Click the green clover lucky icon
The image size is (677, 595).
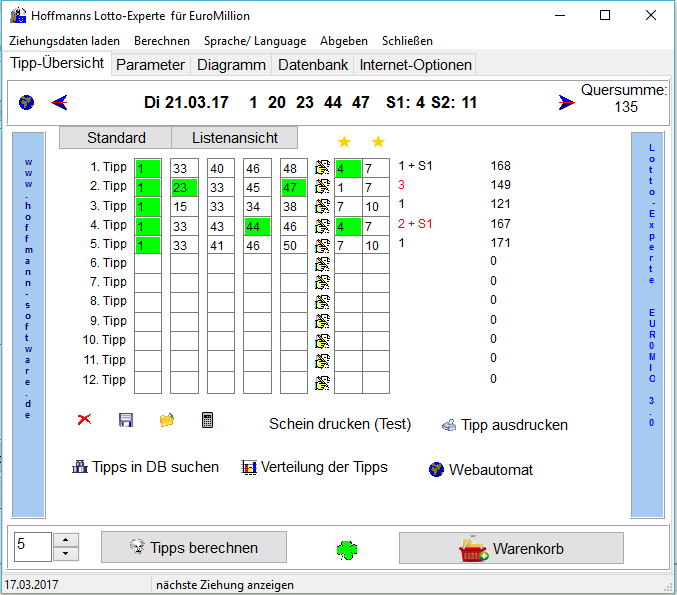pyautogui.click(x=347, y=550)
